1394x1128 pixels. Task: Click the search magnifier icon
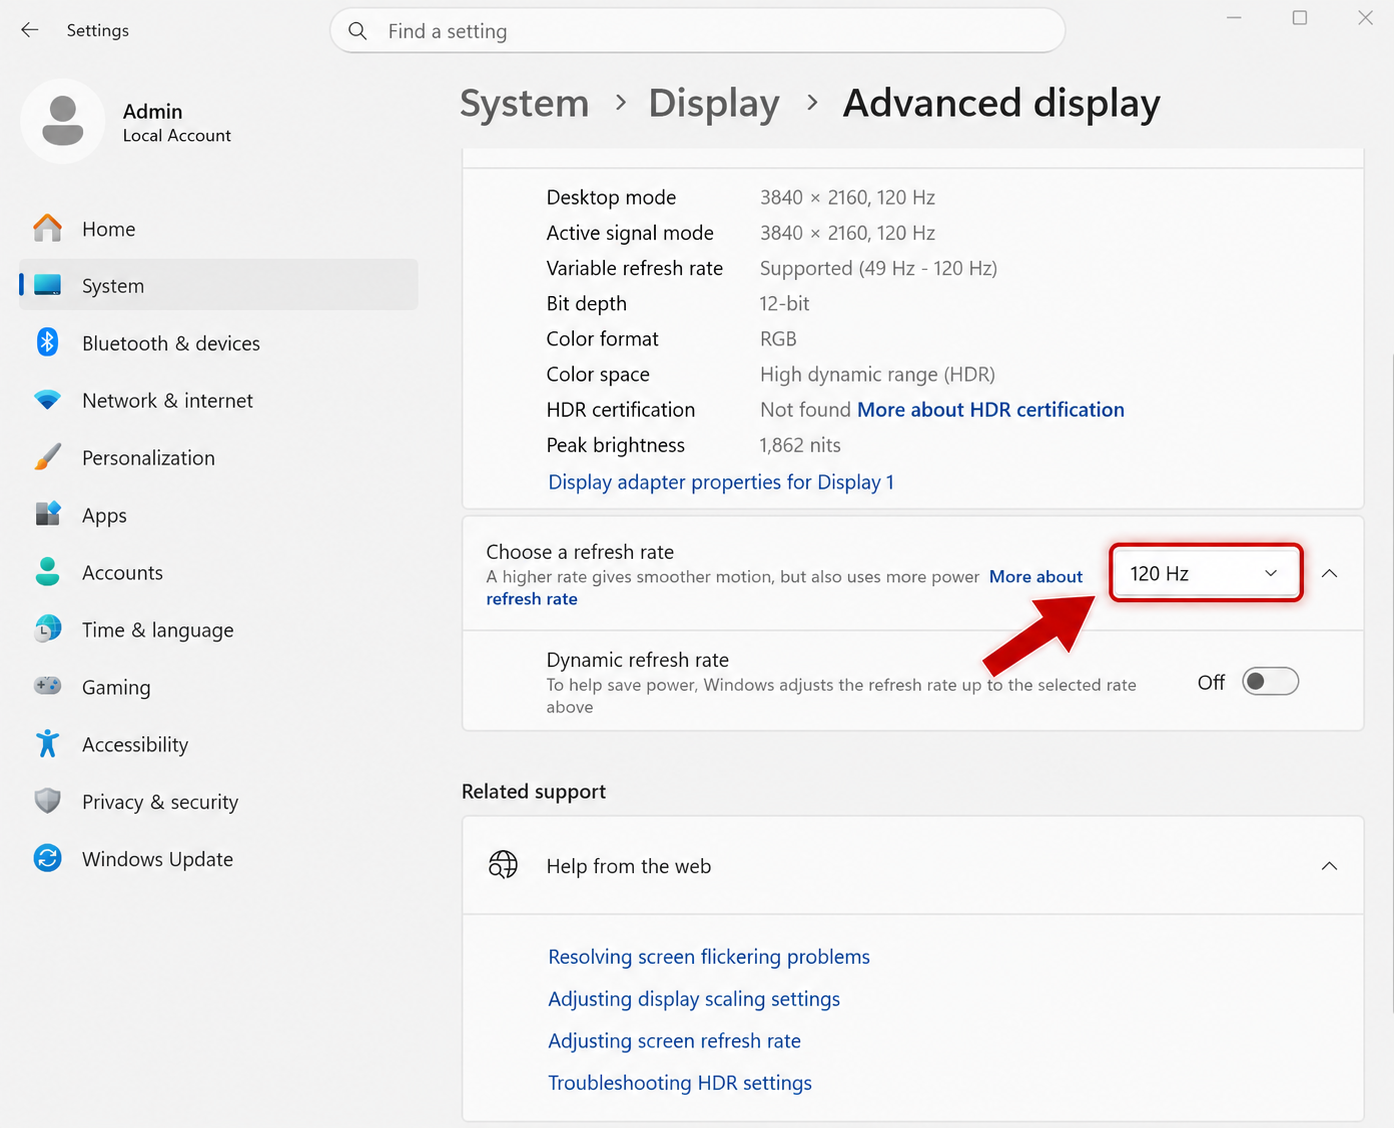point(358,31)
